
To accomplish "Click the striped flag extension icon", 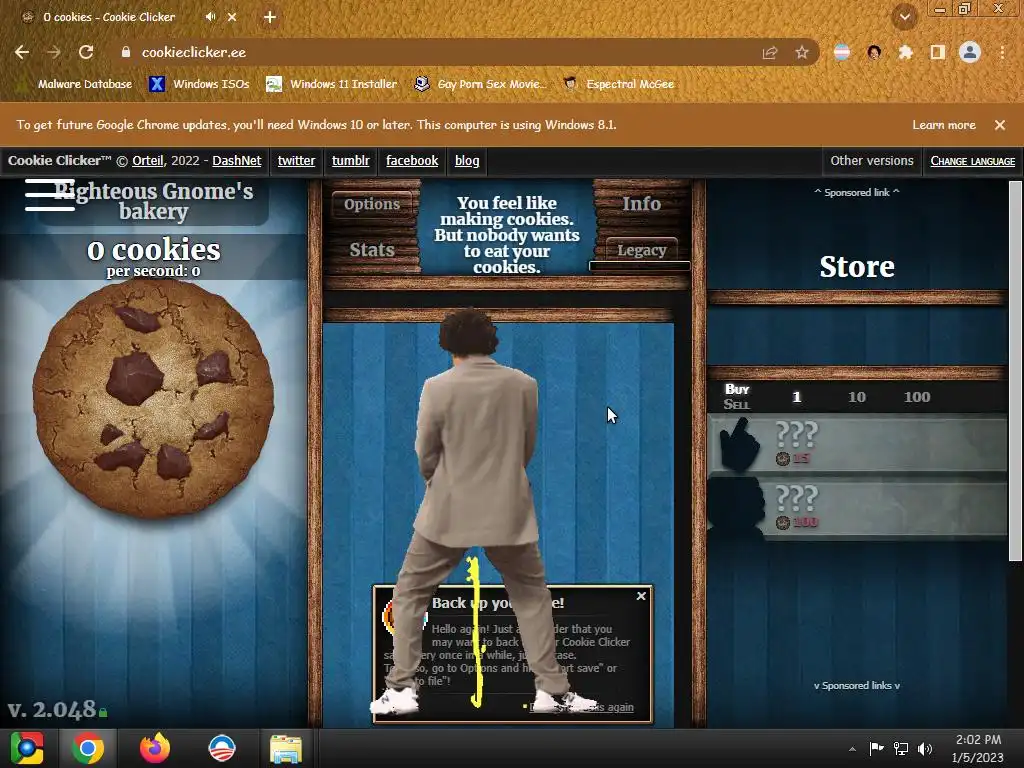I will (x=842, y=52).
